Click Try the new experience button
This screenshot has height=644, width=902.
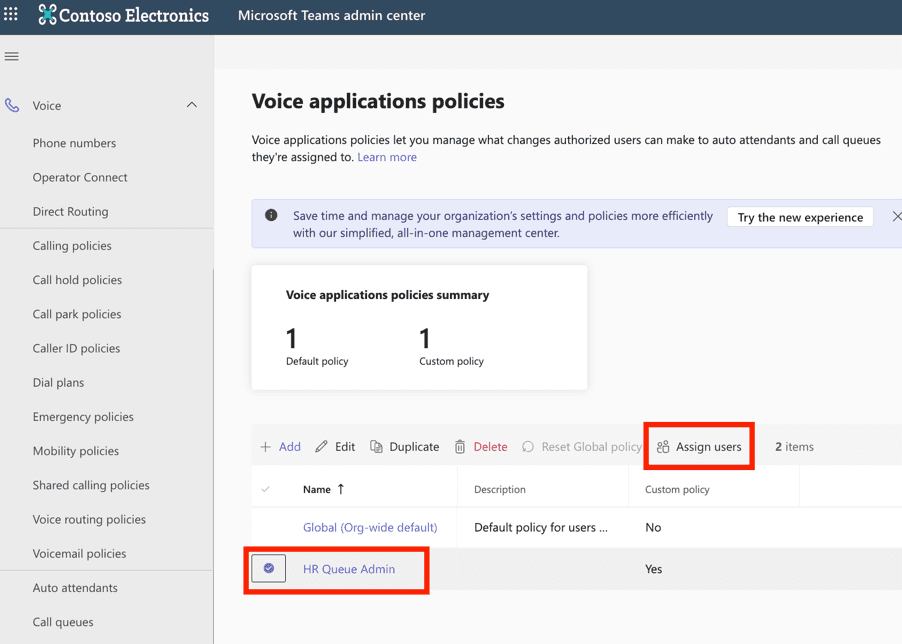click(x=800, y=217)
